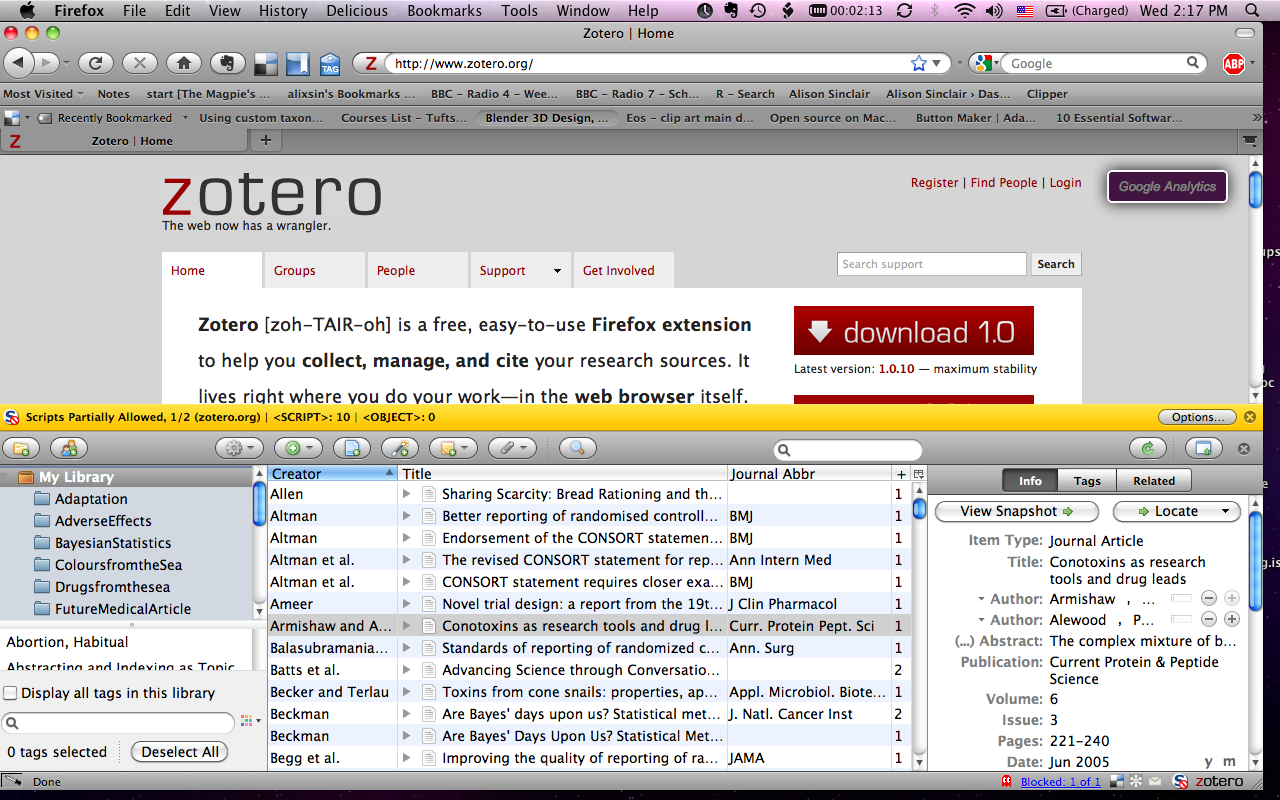Bookmark page with the star icon
Screen dimensions: 1280x800
pos(919,63)
